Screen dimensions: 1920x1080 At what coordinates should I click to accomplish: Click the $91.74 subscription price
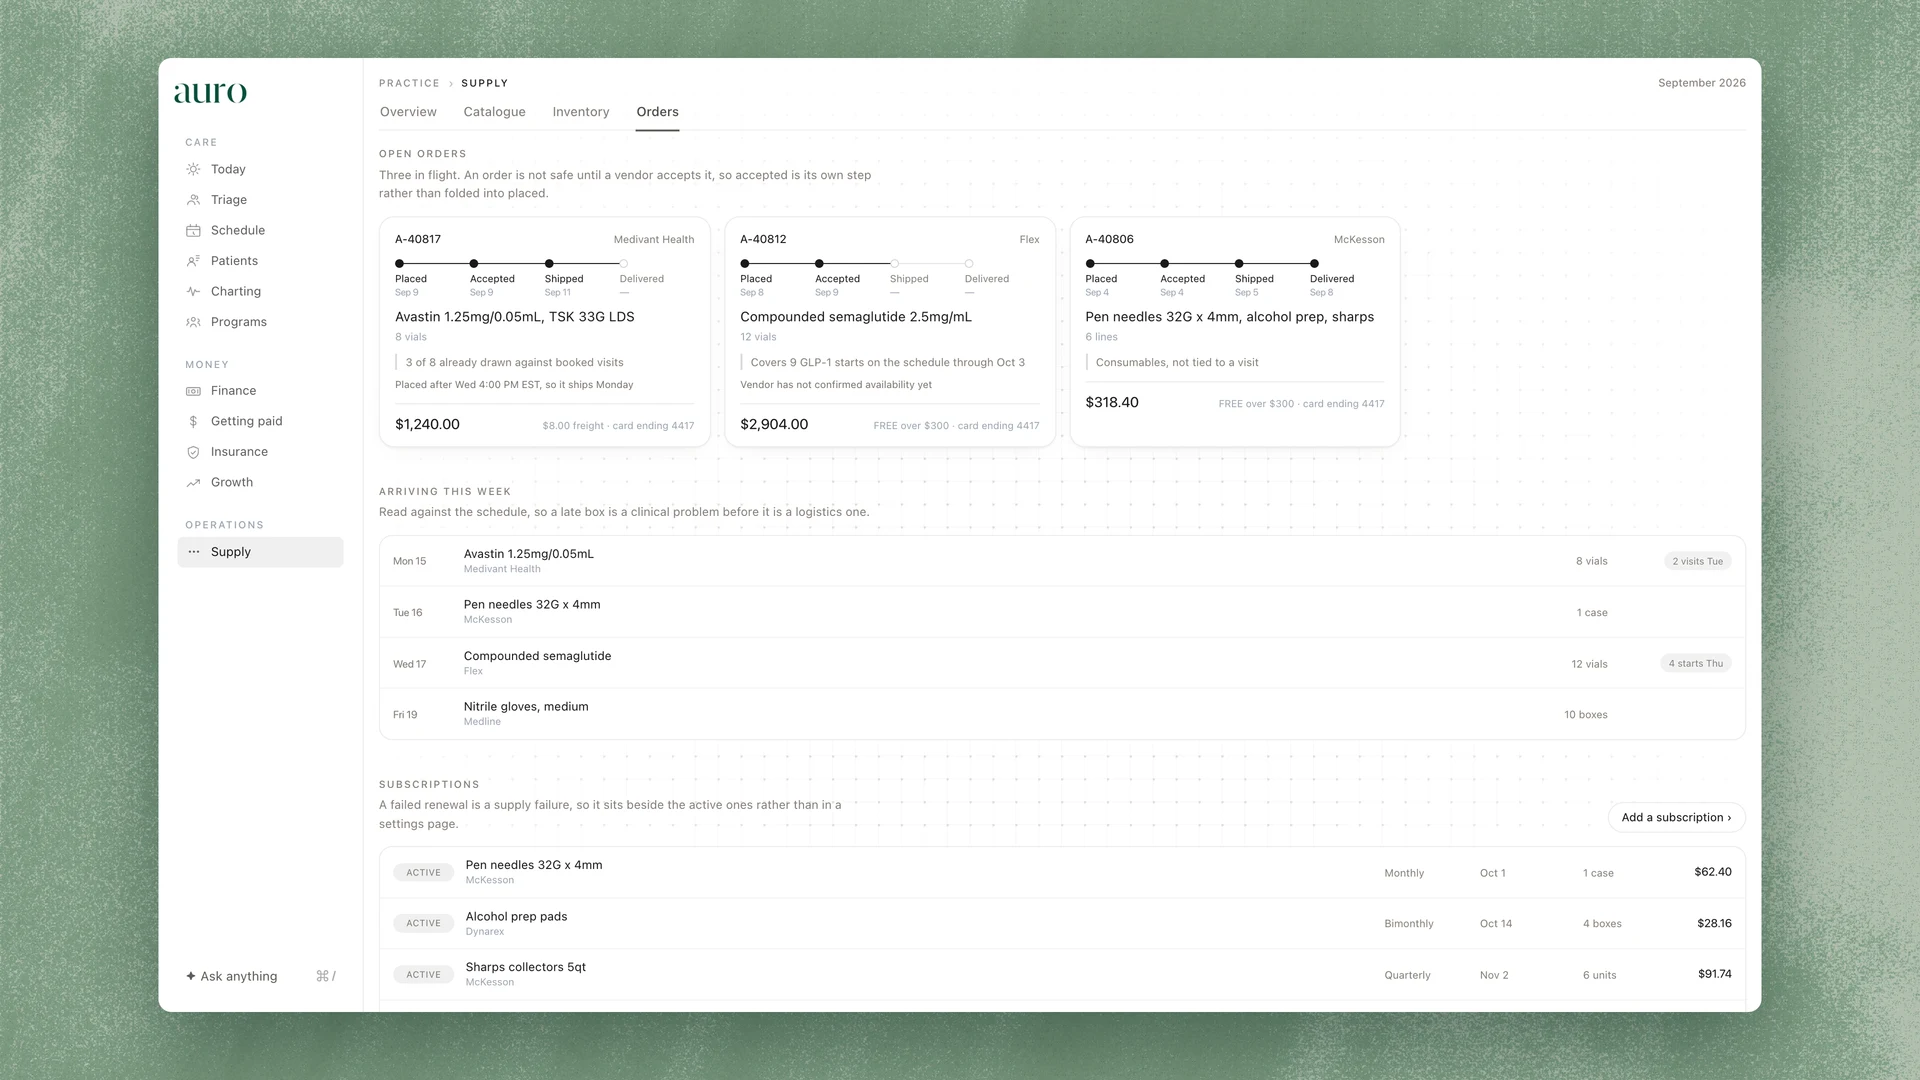1714,974
